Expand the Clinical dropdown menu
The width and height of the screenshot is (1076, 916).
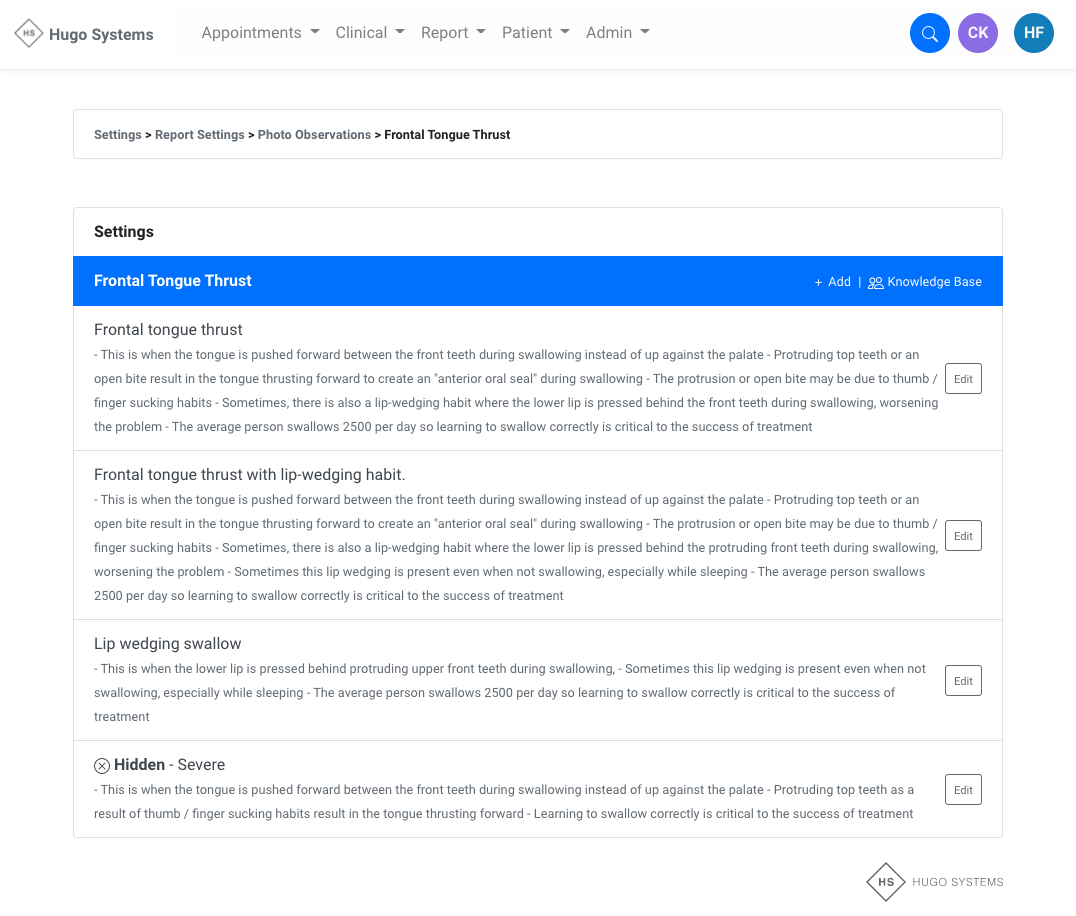(x=369, y=33)
